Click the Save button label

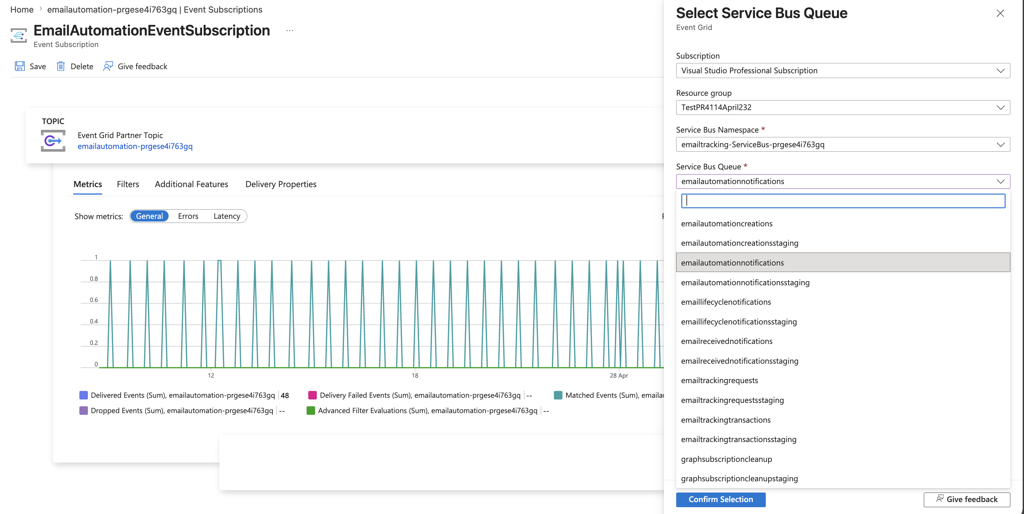38,67
